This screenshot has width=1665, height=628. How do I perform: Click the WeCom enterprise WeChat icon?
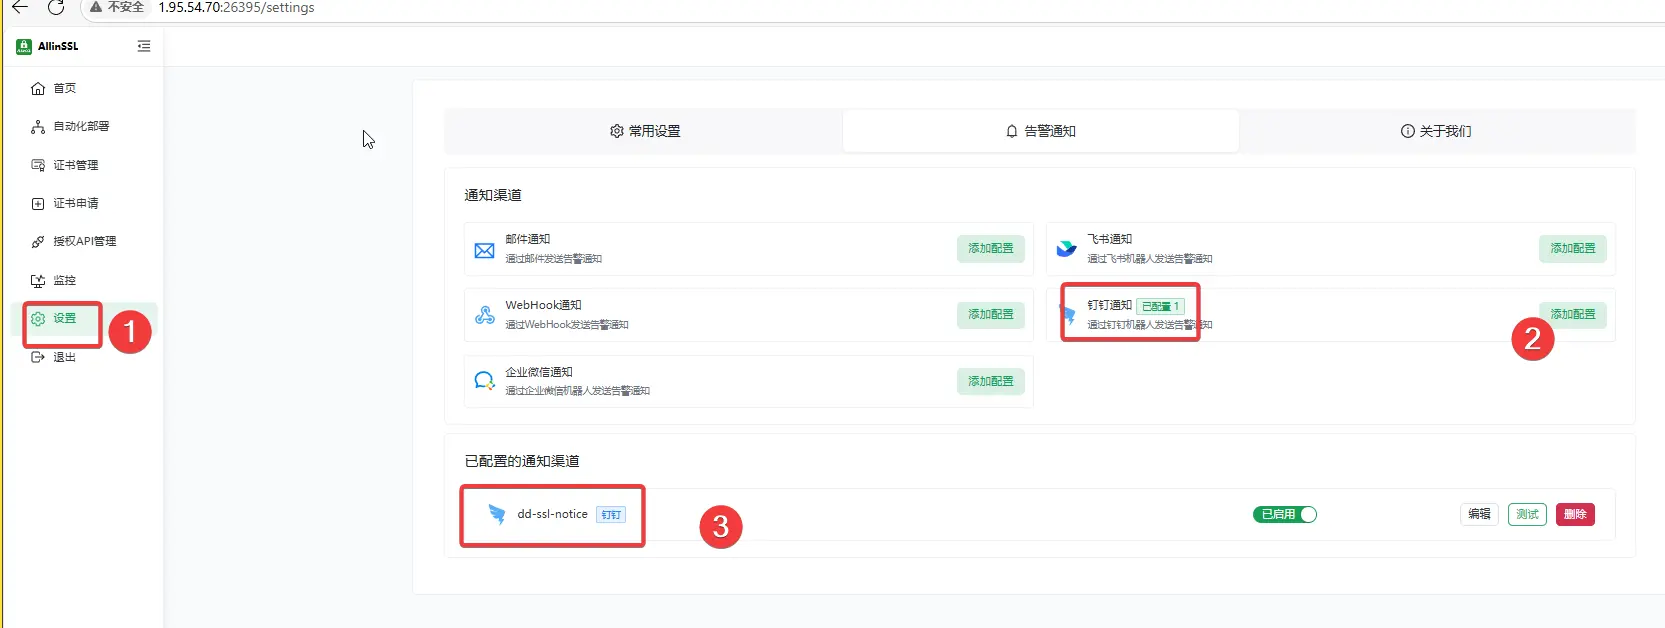coord(484,381)
